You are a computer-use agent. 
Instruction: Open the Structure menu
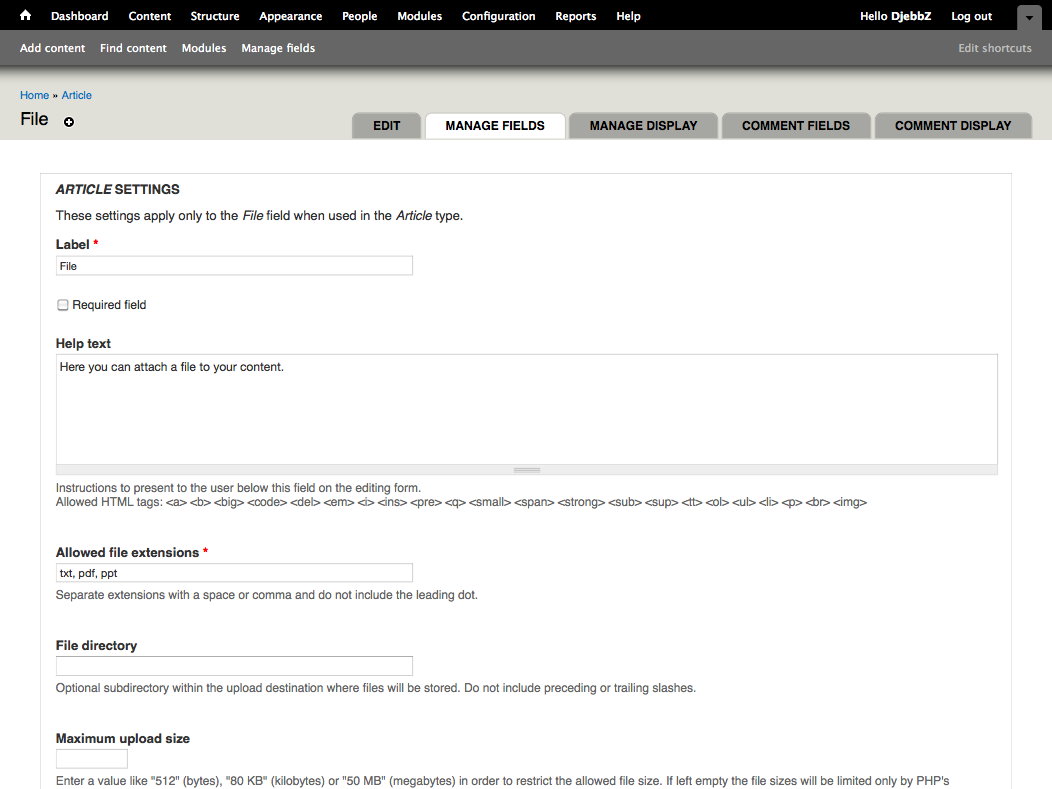point(215,16)
